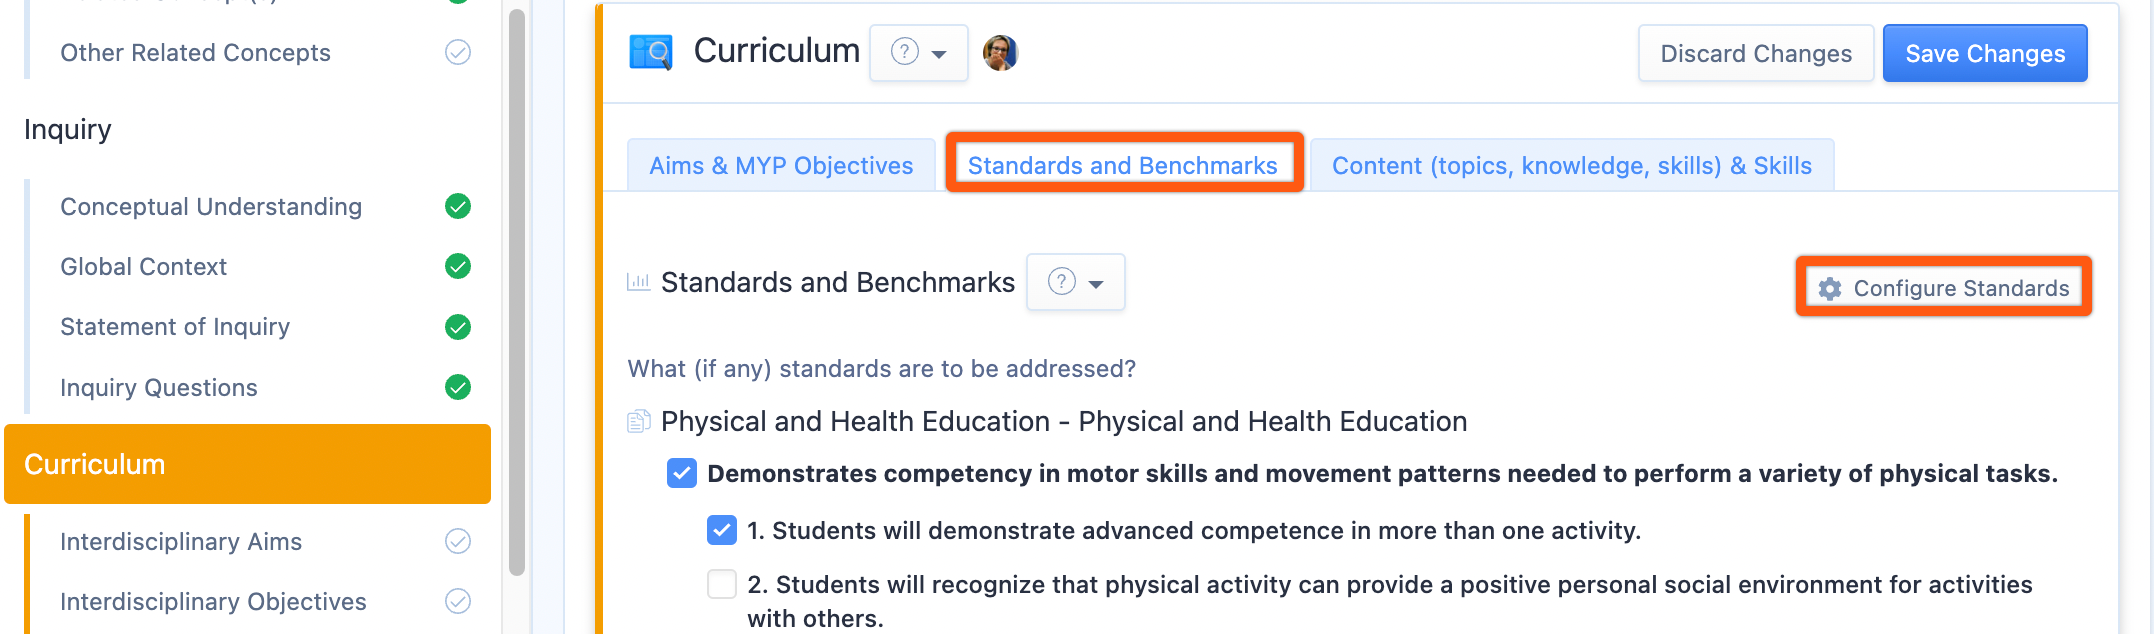Click green checkmark beside Conceptual Understanding
The height and width of the screenshot is (634, 2154).
(458, 207)
